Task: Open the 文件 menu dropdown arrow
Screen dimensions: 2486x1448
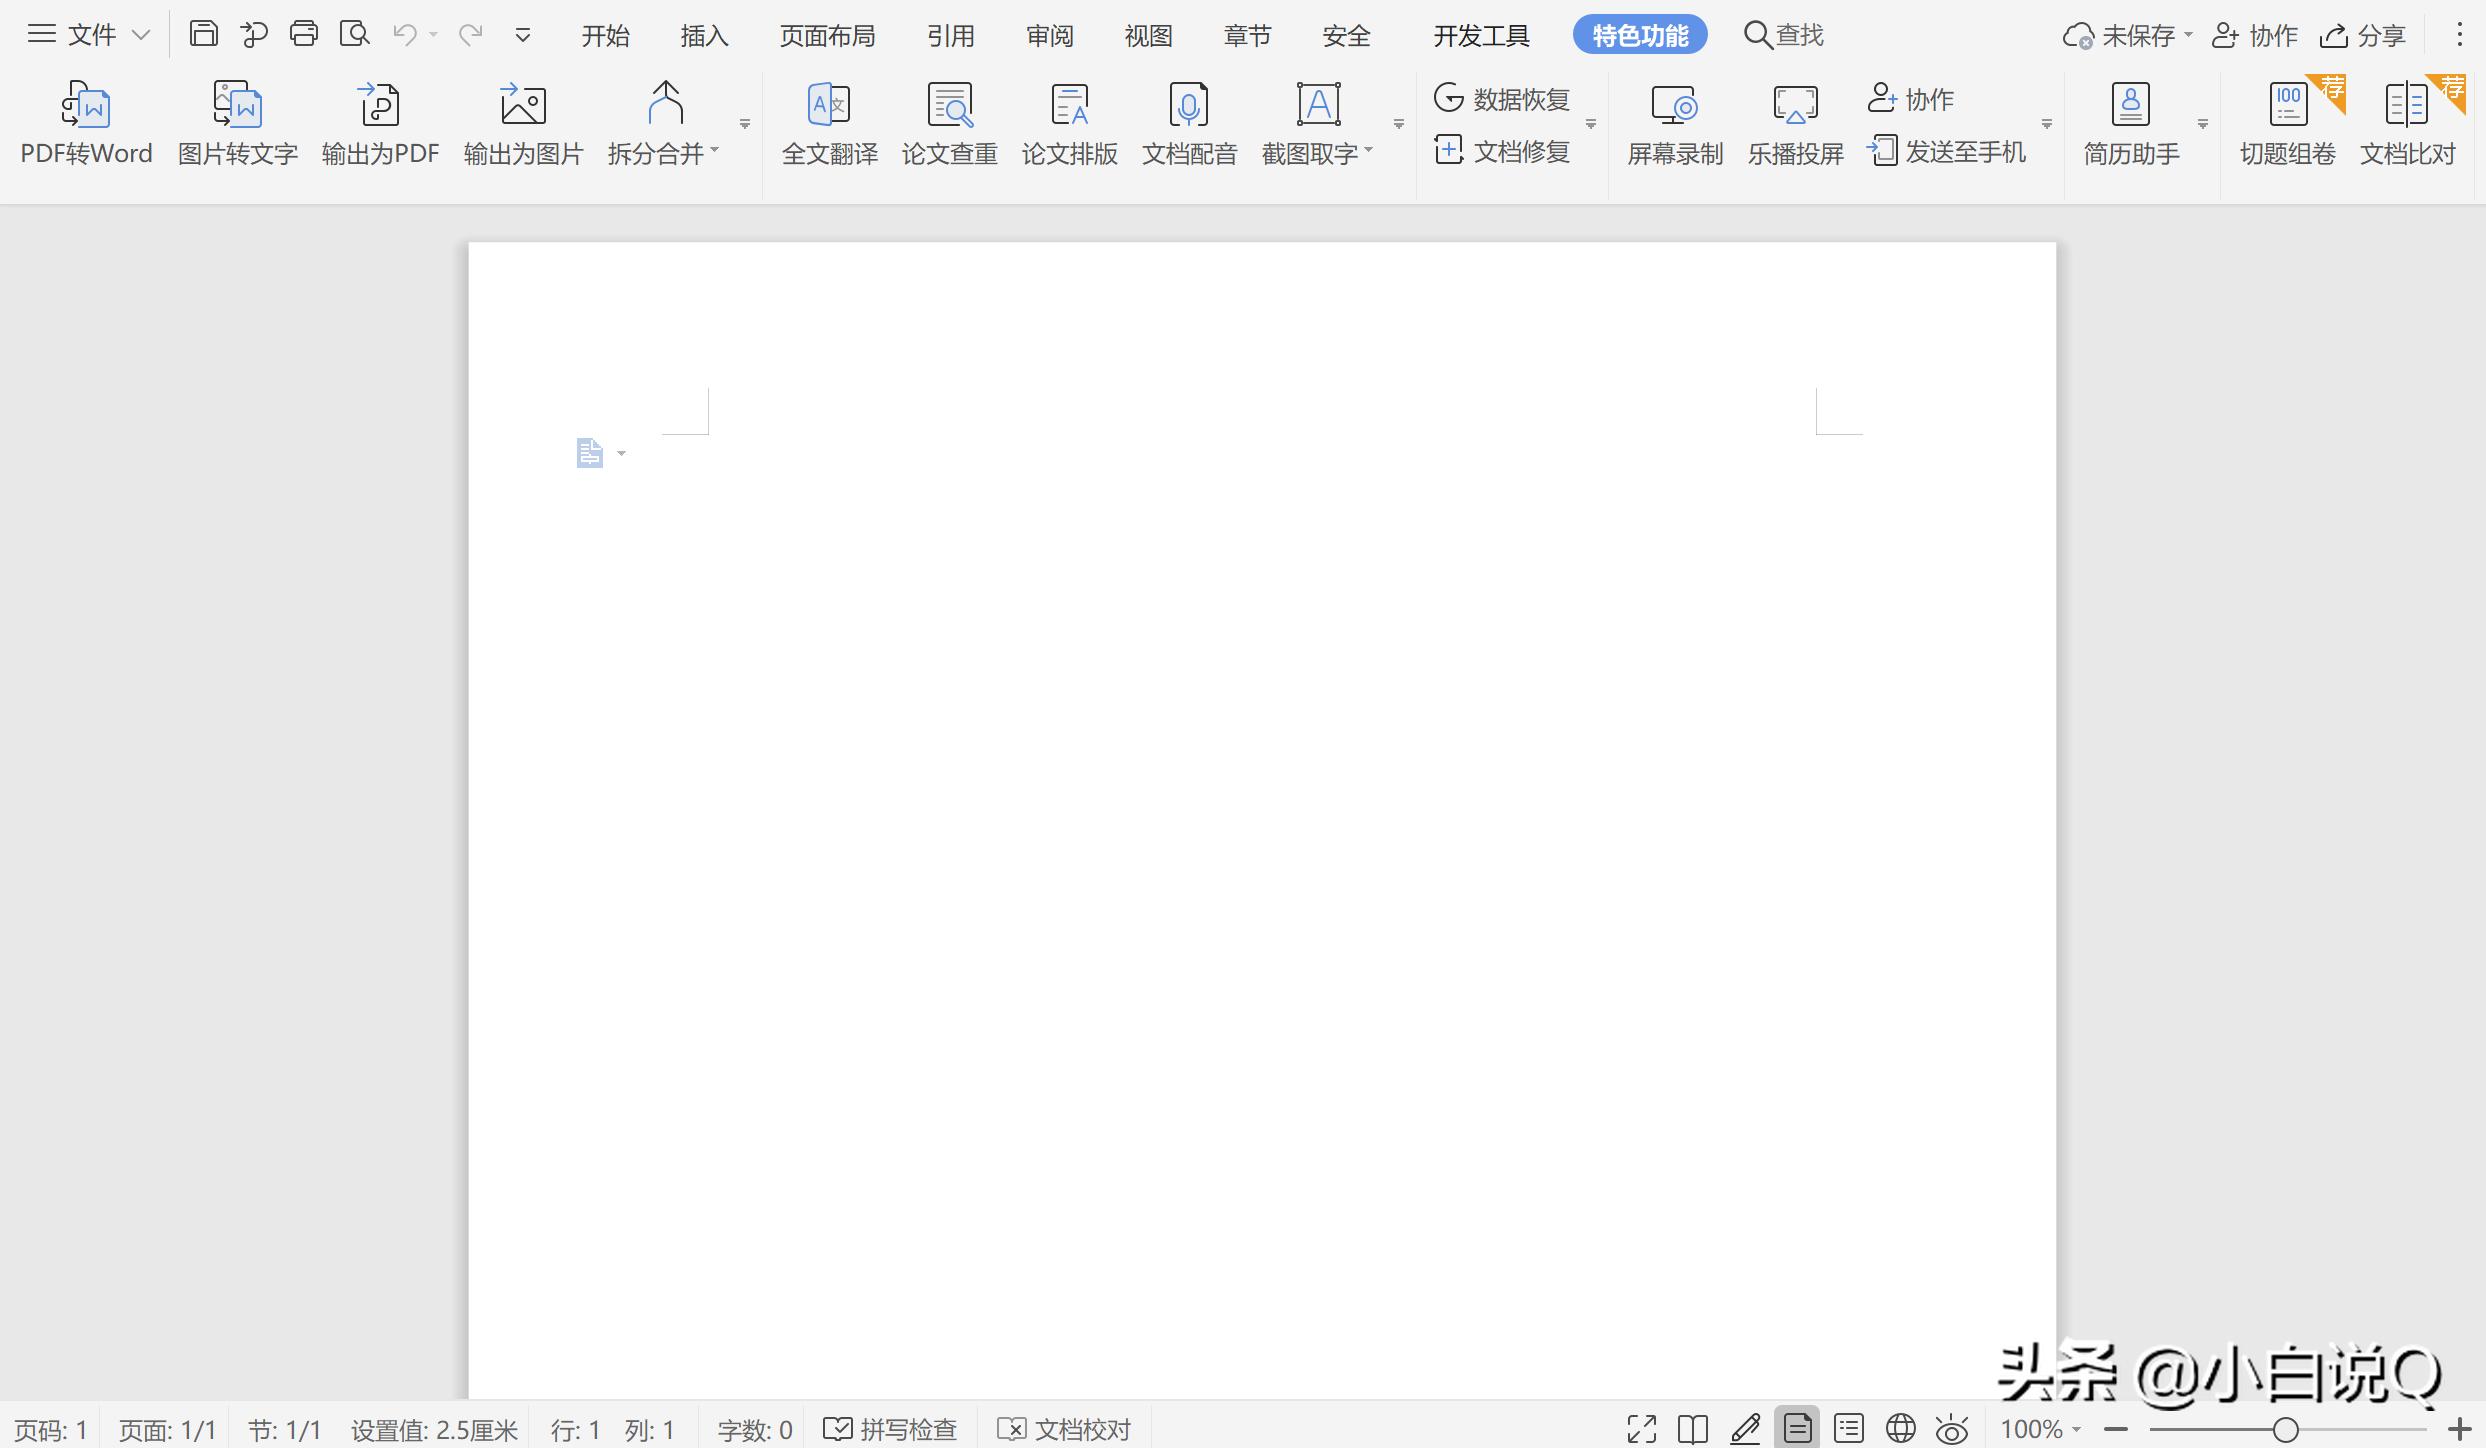Action: coord(142,35)
